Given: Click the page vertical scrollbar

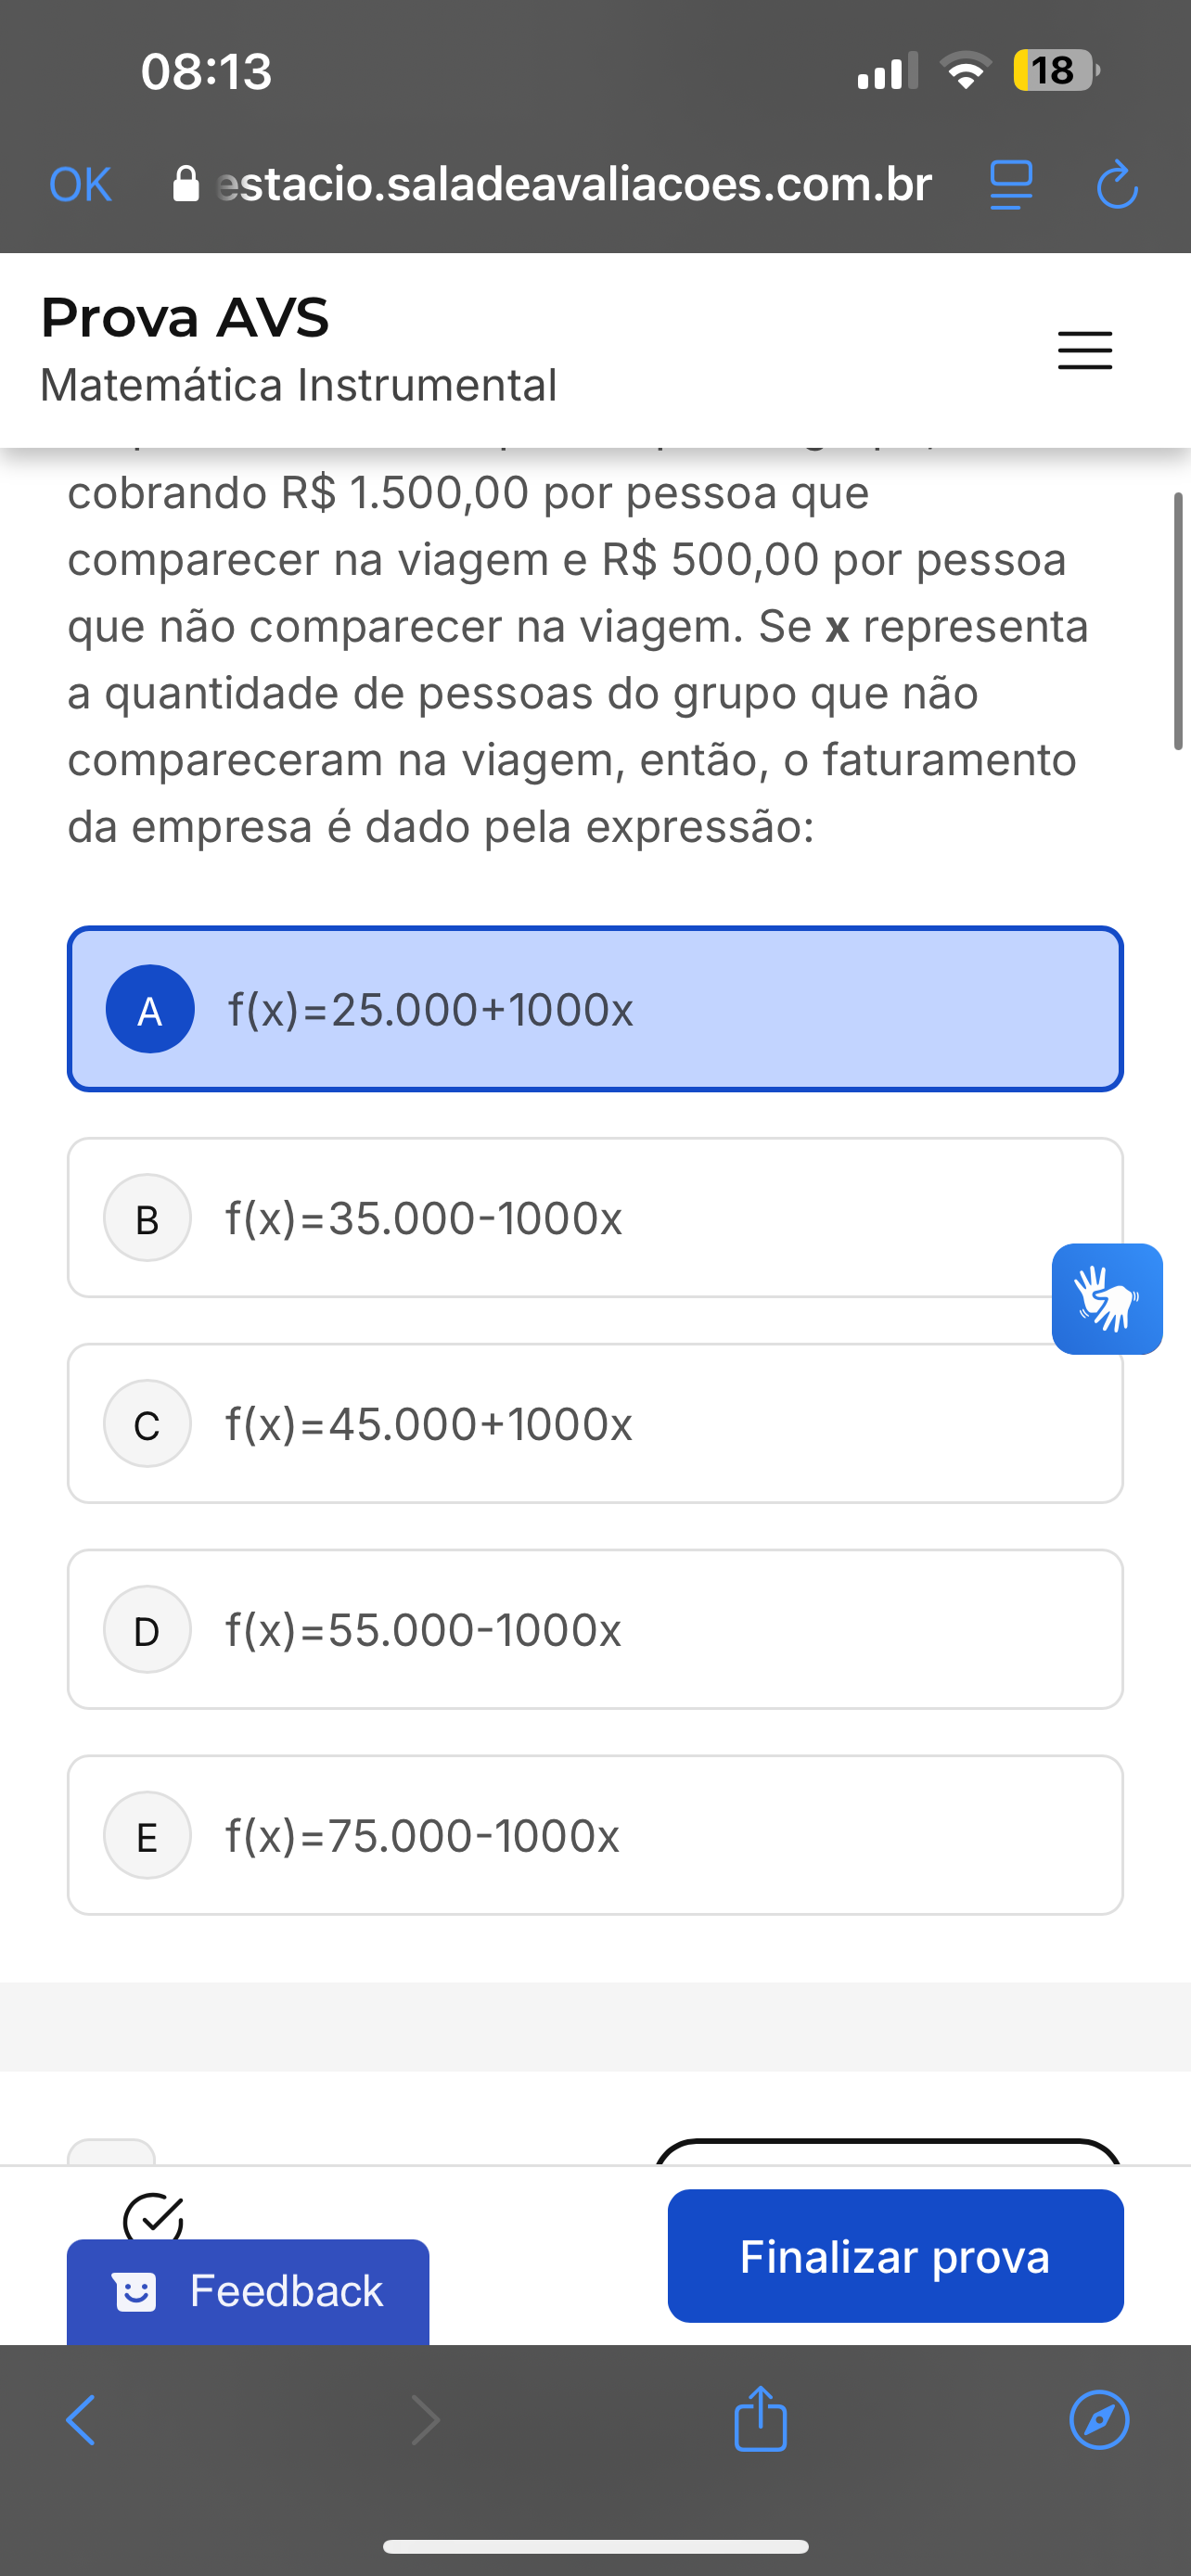Looking at the screenshot, I should (1178, 621).
